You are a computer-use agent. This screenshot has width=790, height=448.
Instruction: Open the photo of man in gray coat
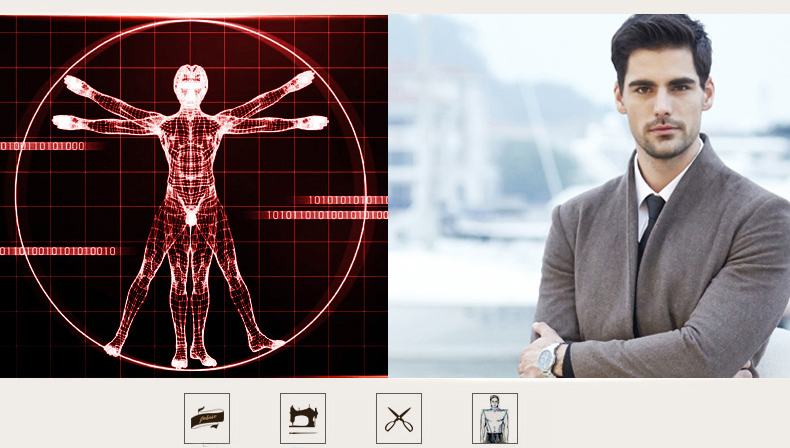tap(589, 196)
